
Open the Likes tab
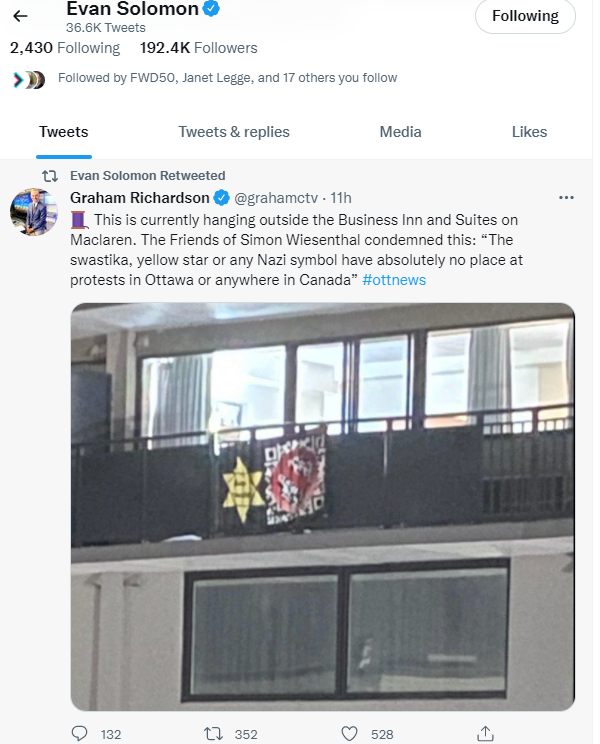tap(529, 132)
